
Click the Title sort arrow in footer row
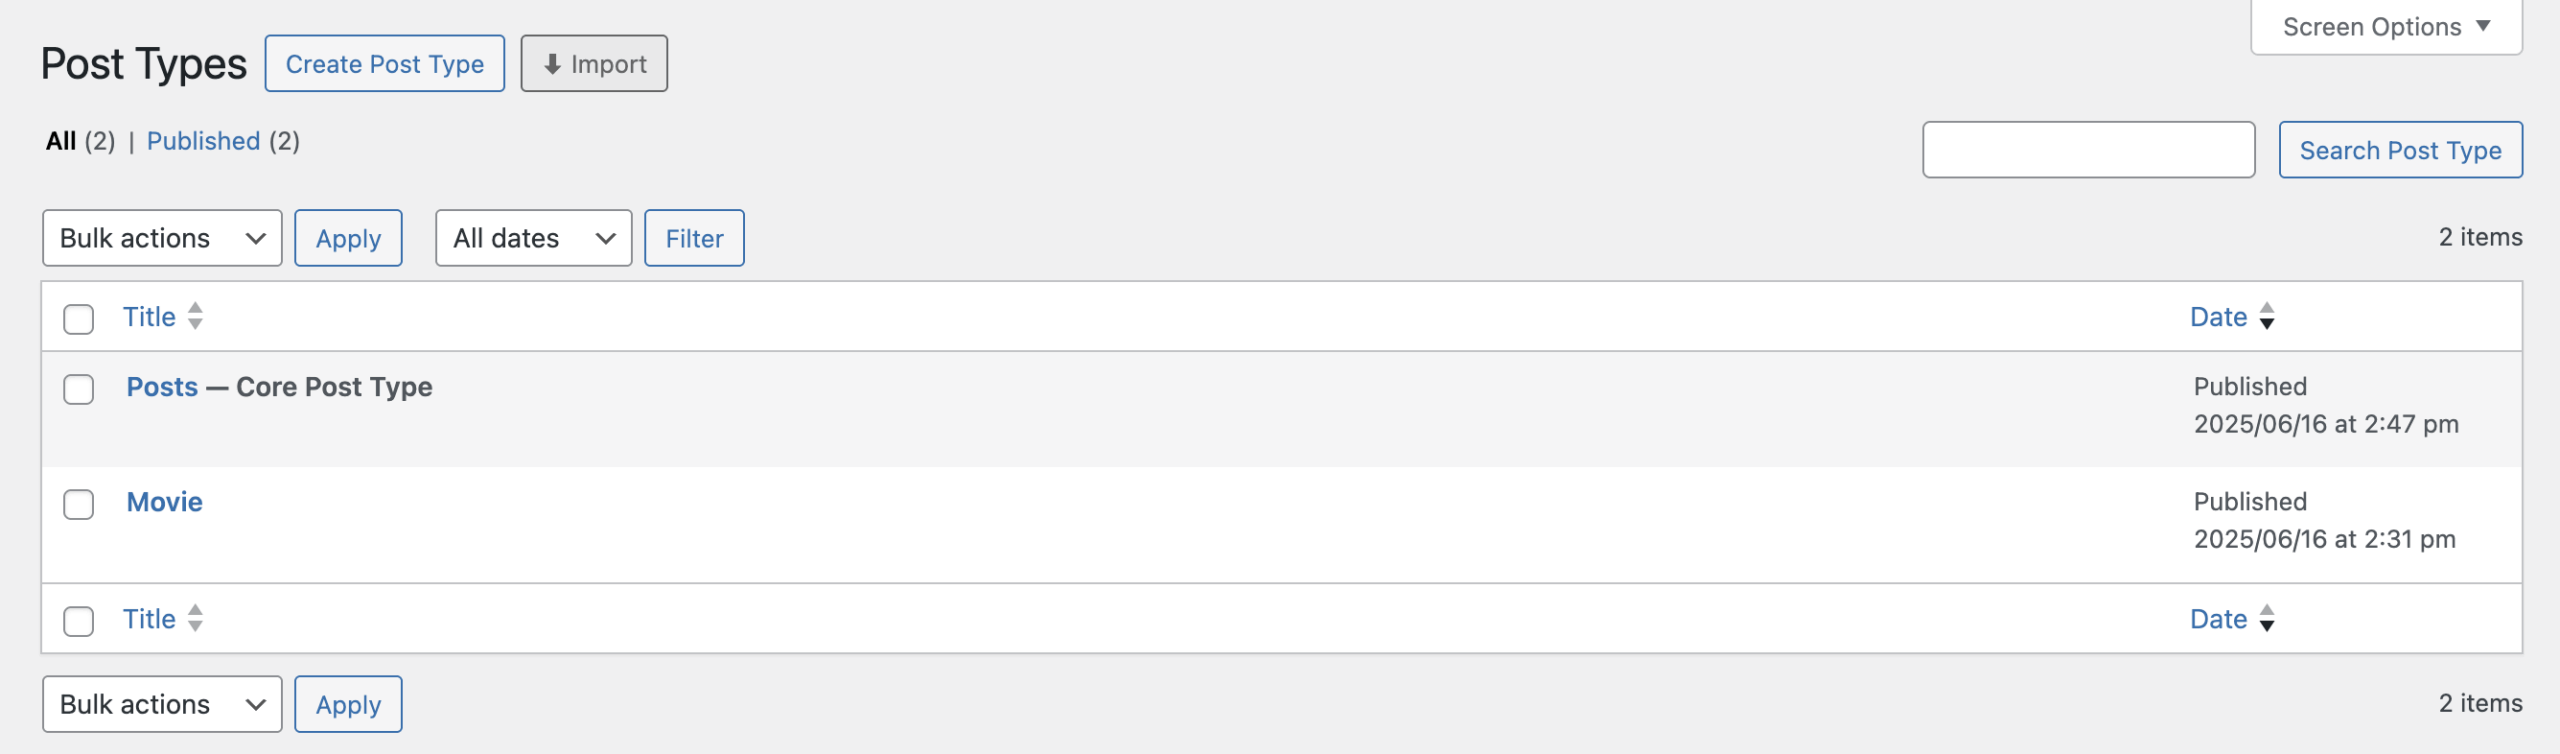coord(194,619)
